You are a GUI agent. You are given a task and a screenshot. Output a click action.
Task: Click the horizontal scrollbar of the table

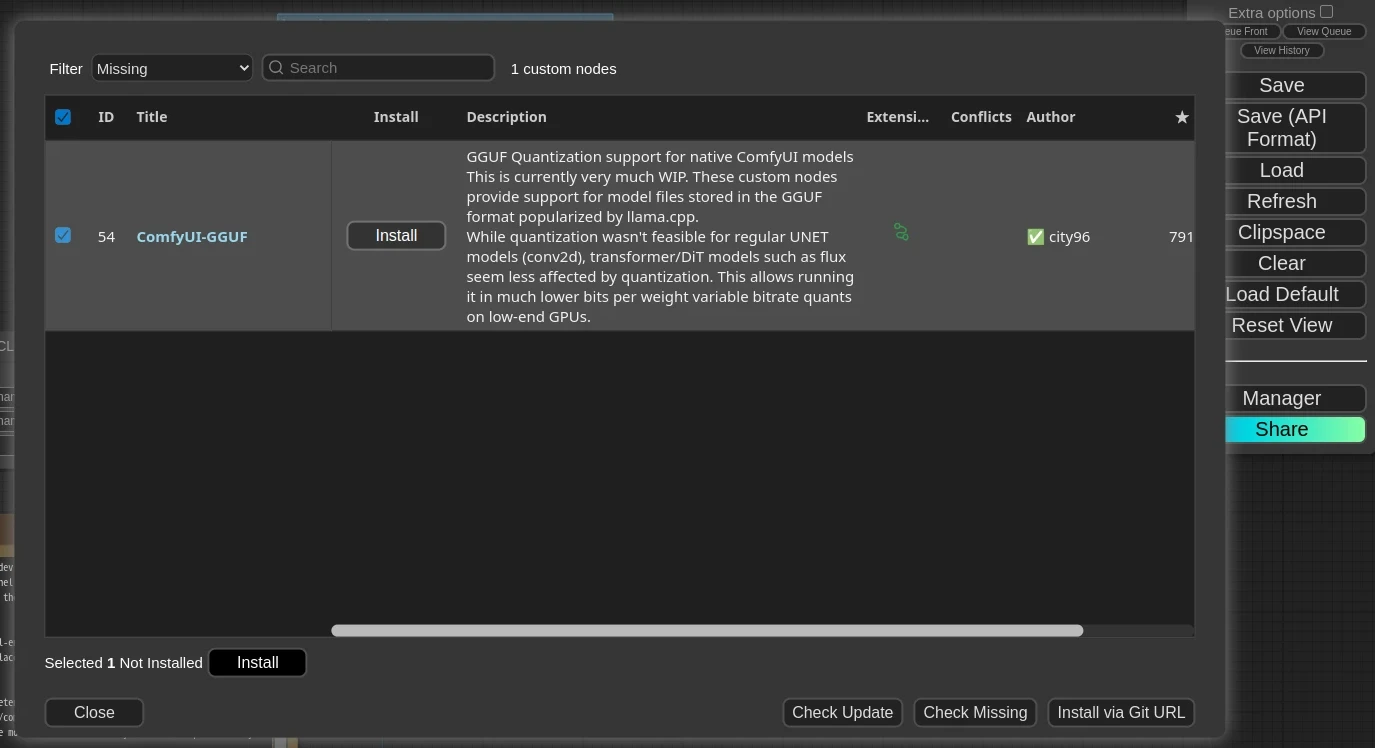[x=707, y=631]
